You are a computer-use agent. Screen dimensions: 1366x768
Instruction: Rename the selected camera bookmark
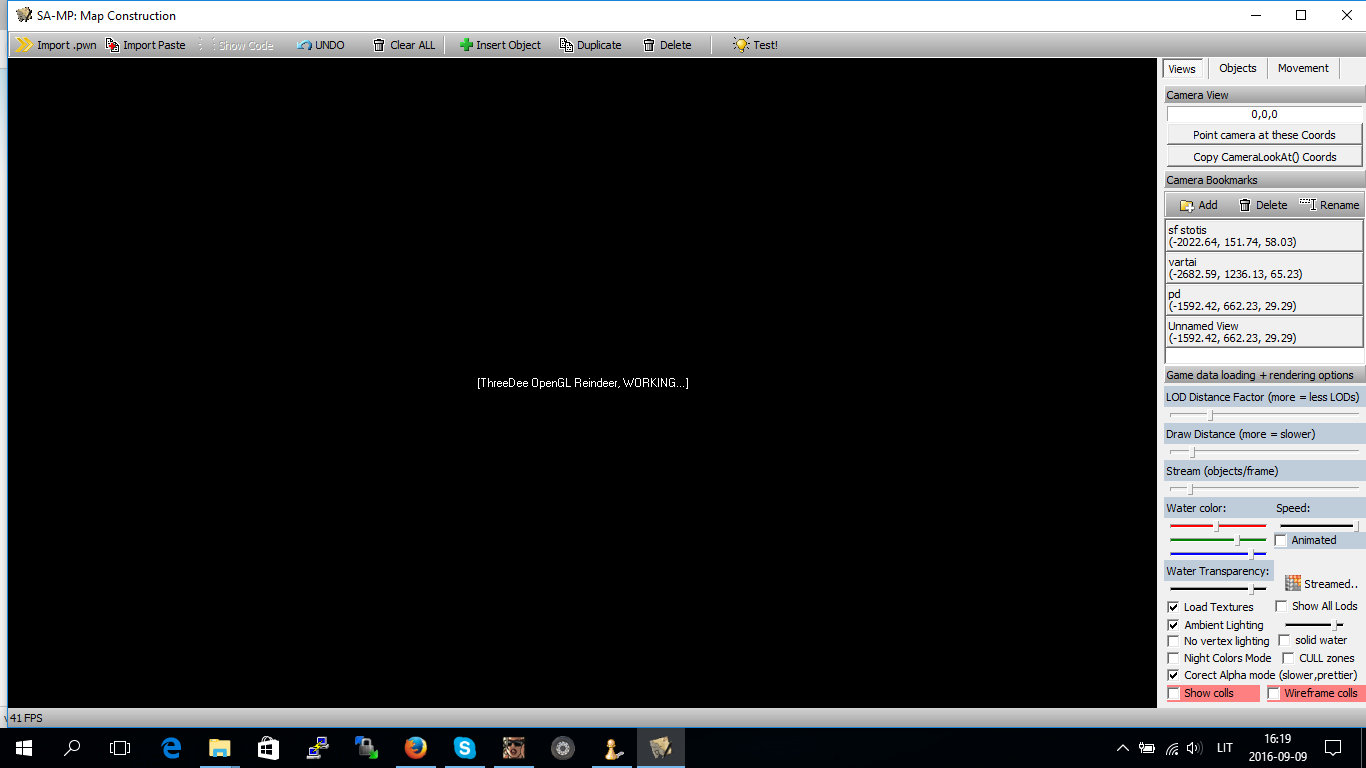click(1329, 205)
